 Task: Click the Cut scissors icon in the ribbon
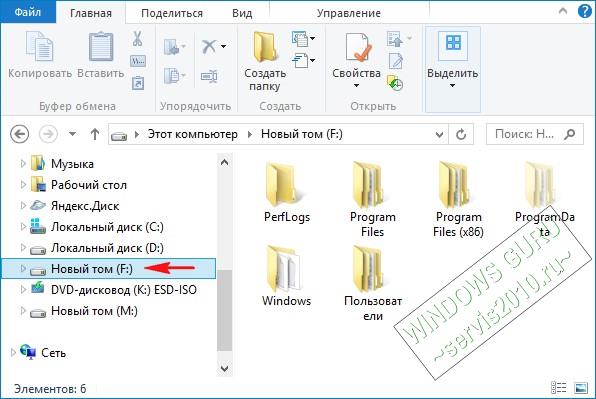point(137,38)
